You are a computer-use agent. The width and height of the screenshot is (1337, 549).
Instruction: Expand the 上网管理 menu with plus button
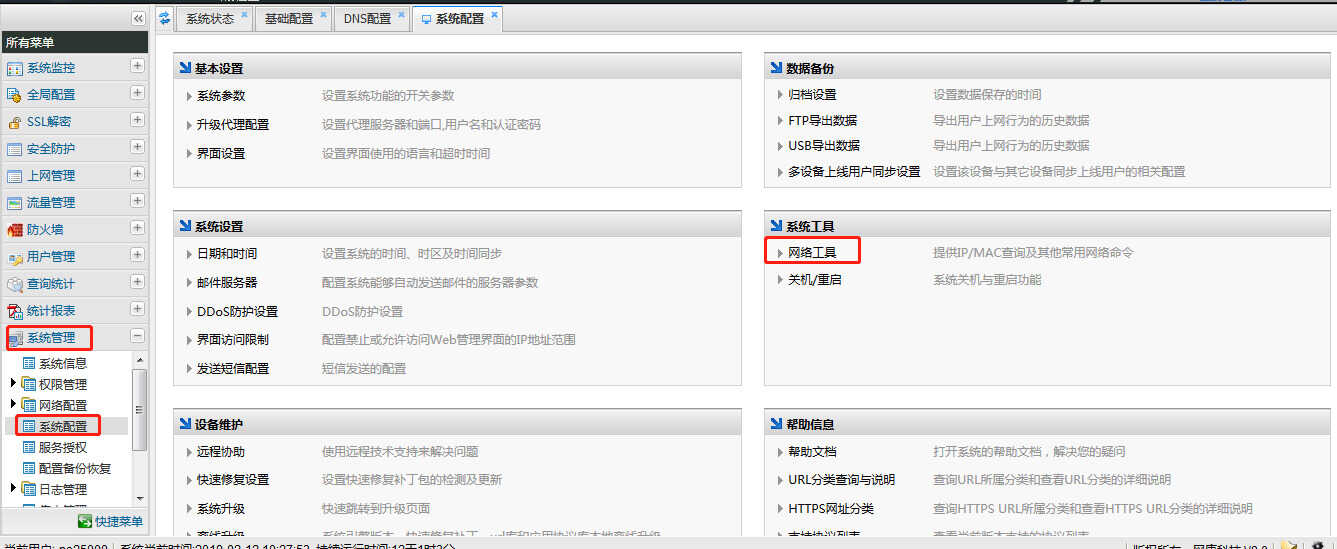[x=137, y=175]
